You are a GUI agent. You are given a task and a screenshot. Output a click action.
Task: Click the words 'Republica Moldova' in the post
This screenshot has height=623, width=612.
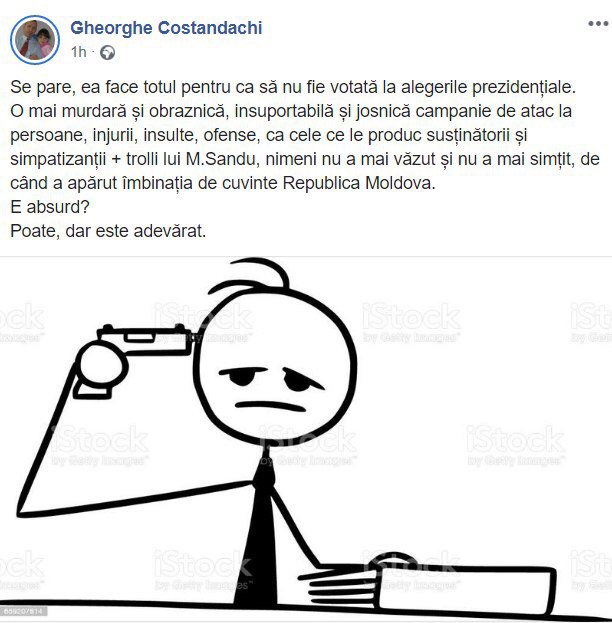click(x=359, y=183)
